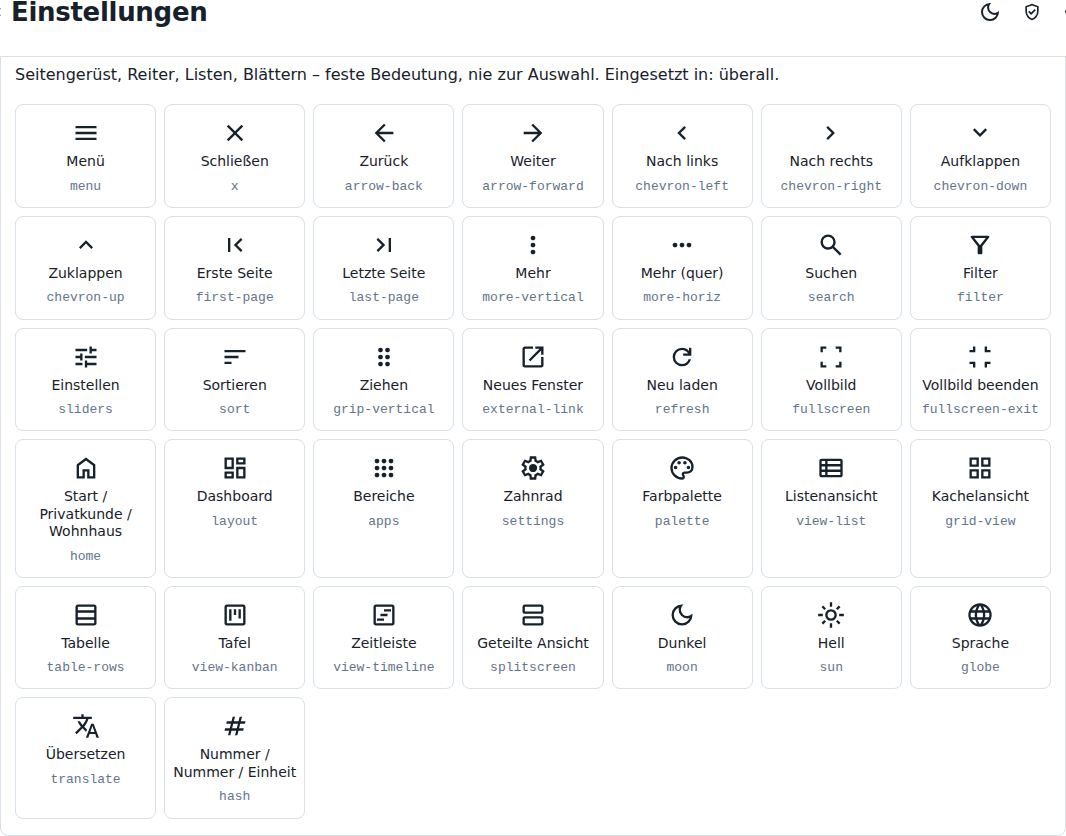Screen dimensions: 1066x836
Task: Click the Nach rechts chevron-right tile
Action: click(x=831, y=156)
